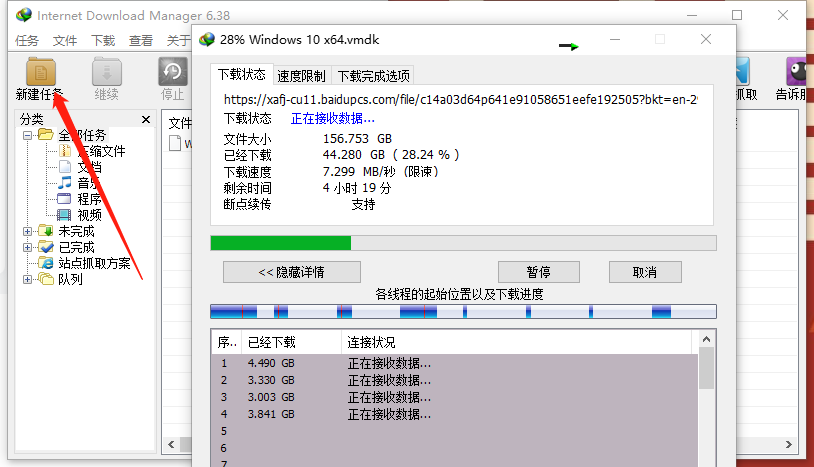Close the 分类 categories panel
Screen dimensions: 814x467
point(146,120)
